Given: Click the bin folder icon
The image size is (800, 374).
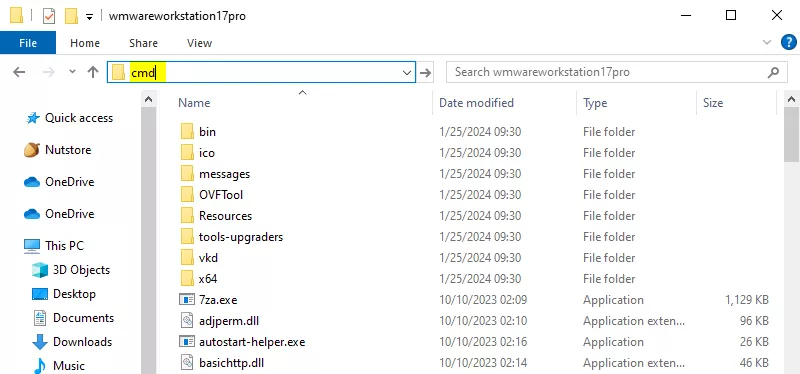Looking at the screenshot, I should coord(187,132).
